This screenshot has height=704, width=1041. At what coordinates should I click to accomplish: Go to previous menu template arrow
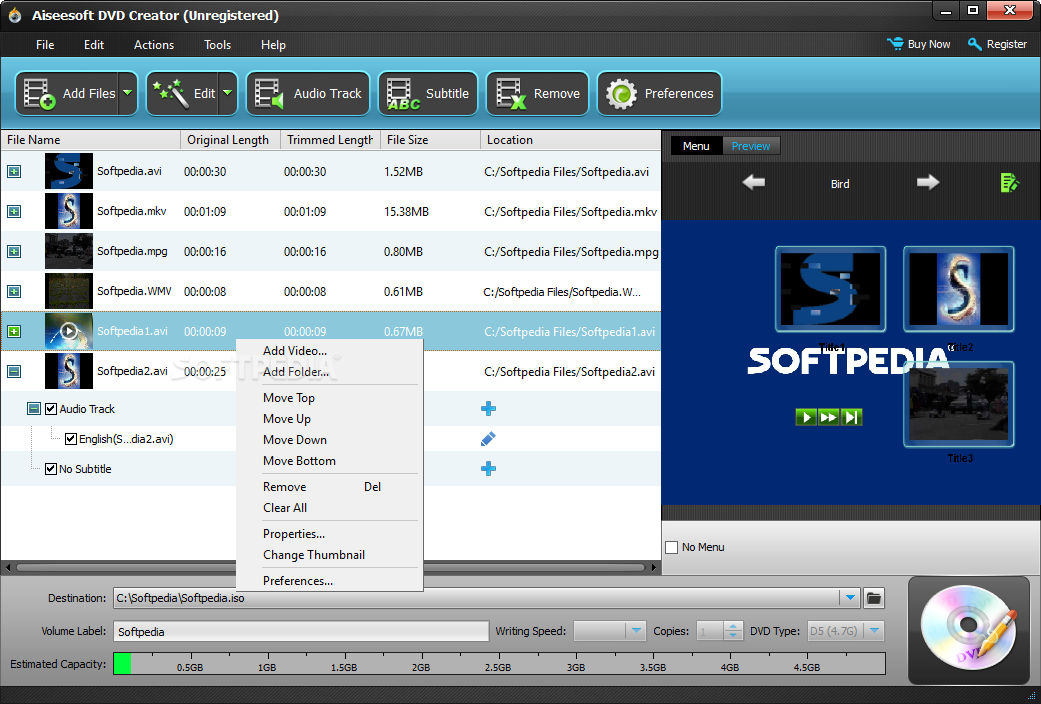(x=754, y=183)
